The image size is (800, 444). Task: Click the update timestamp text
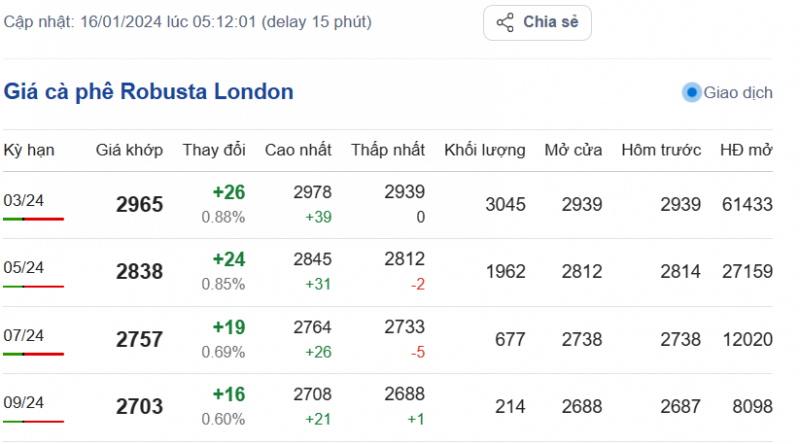[x=188, y=21]
